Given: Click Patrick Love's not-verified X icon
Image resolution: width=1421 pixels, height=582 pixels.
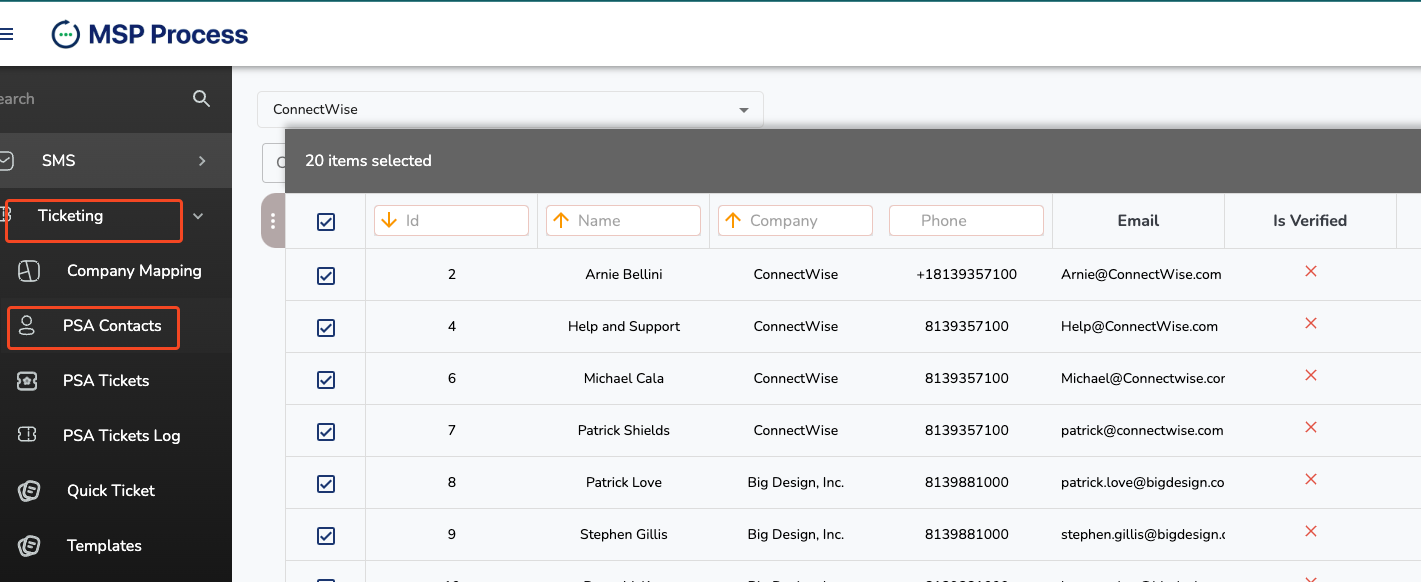Looking at the screenshot, I should (x=1311, y=480).
